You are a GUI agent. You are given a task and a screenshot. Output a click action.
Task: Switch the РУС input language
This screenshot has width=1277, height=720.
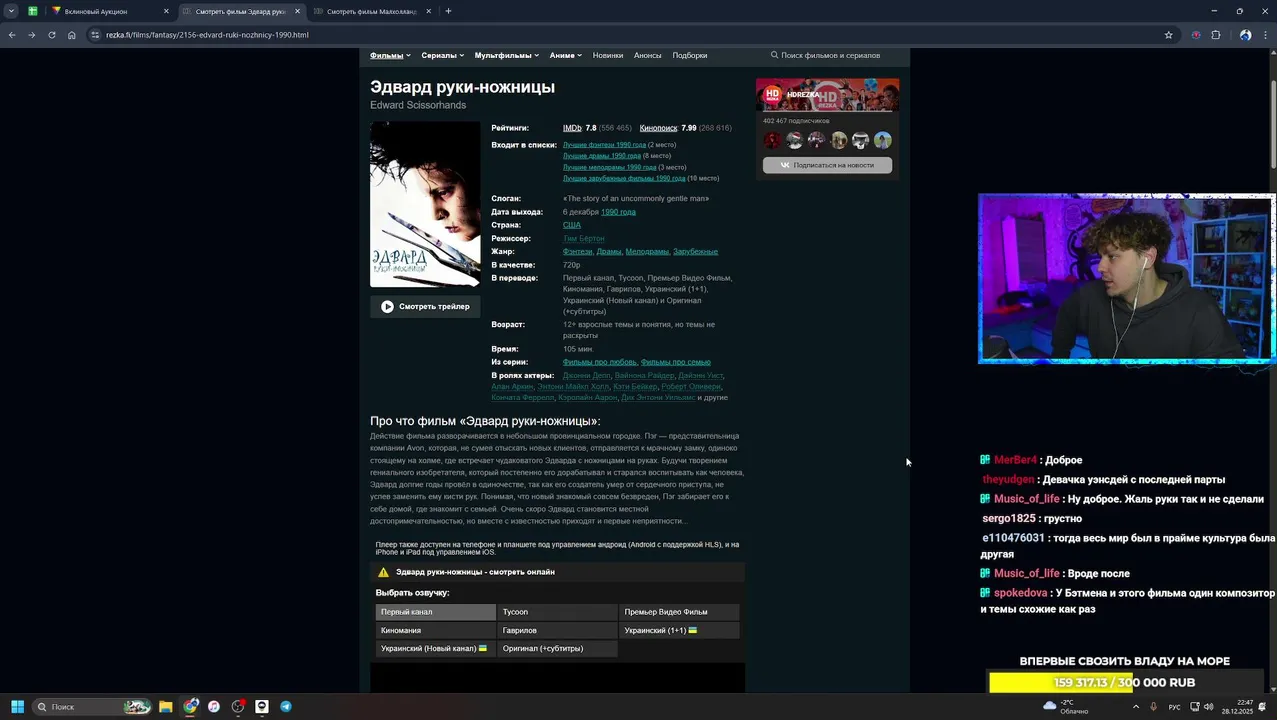click(1175, 706)
